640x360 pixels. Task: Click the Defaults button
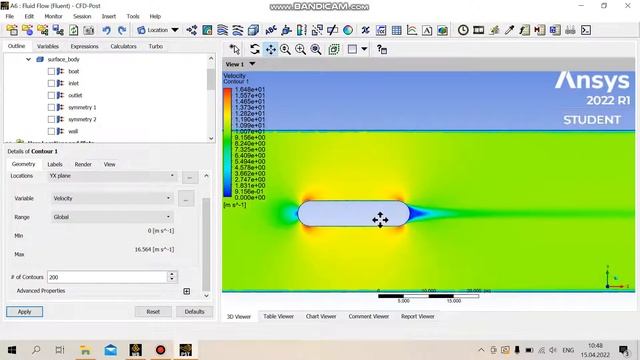[194, 312]
